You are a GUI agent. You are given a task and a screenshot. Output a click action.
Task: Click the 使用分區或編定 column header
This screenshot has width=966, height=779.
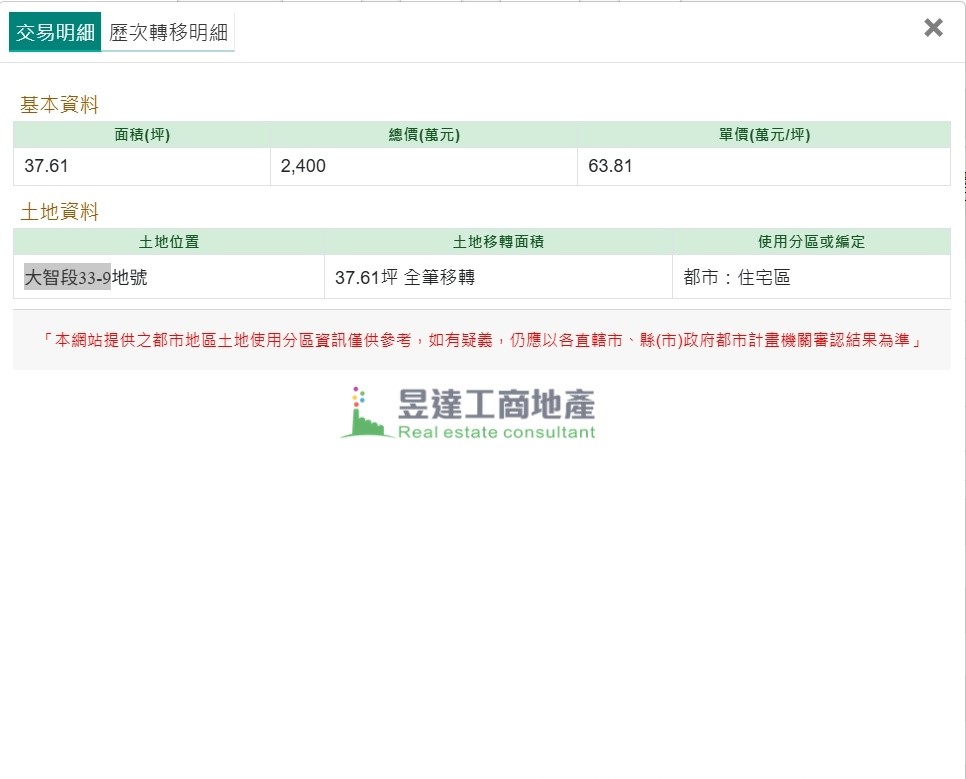[811, 242]
